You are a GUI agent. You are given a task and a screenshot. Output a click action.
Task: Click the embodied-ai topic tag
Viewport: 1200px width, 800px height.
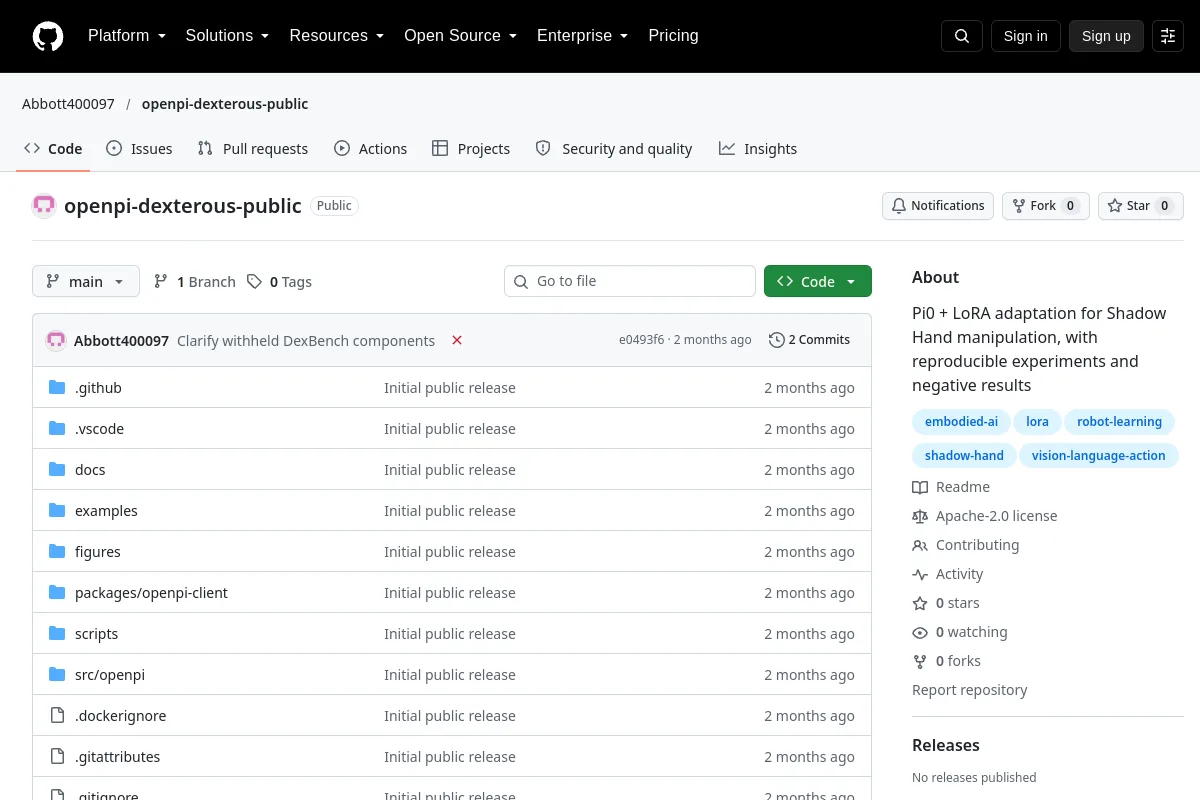[961, 422]
